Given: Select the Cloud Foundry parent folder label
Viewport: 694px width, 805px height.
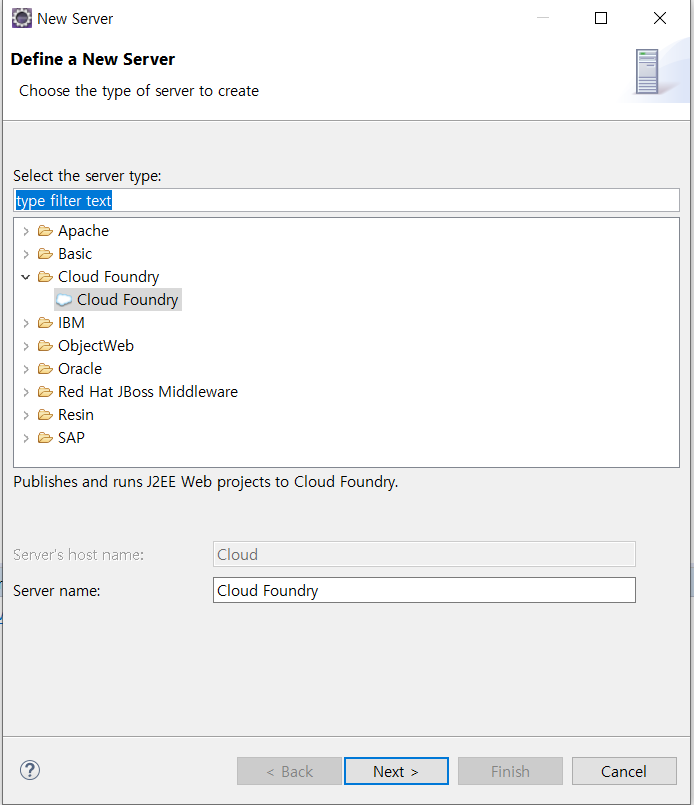Looking at the screenshot, I should tap(108, 277).
